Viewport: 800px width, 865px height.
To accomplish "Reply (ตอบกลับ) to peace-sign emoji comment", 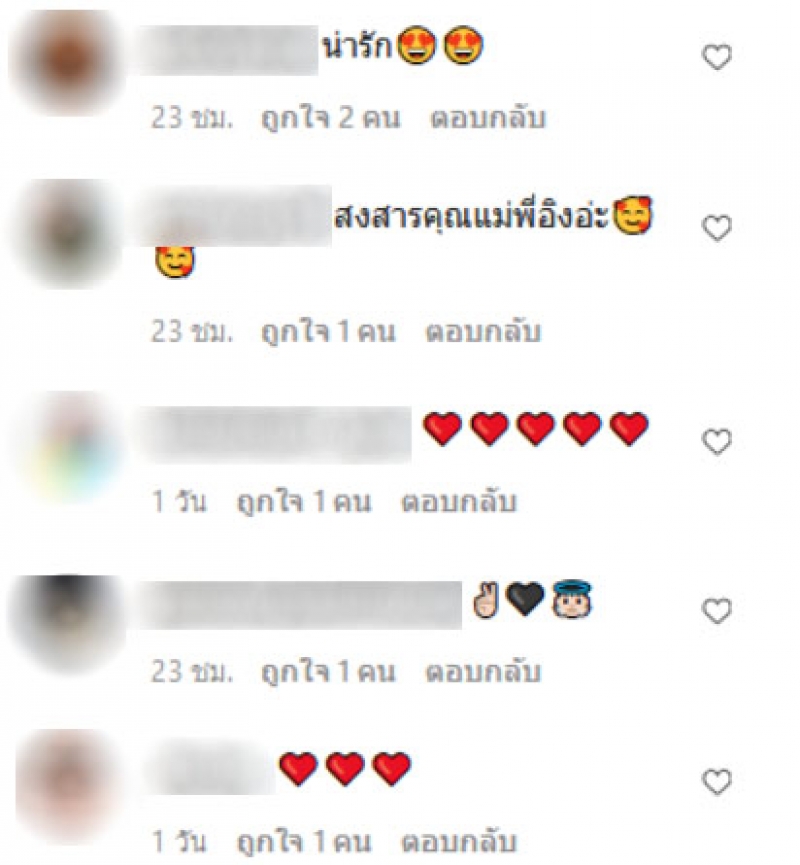I will point(483,672).
